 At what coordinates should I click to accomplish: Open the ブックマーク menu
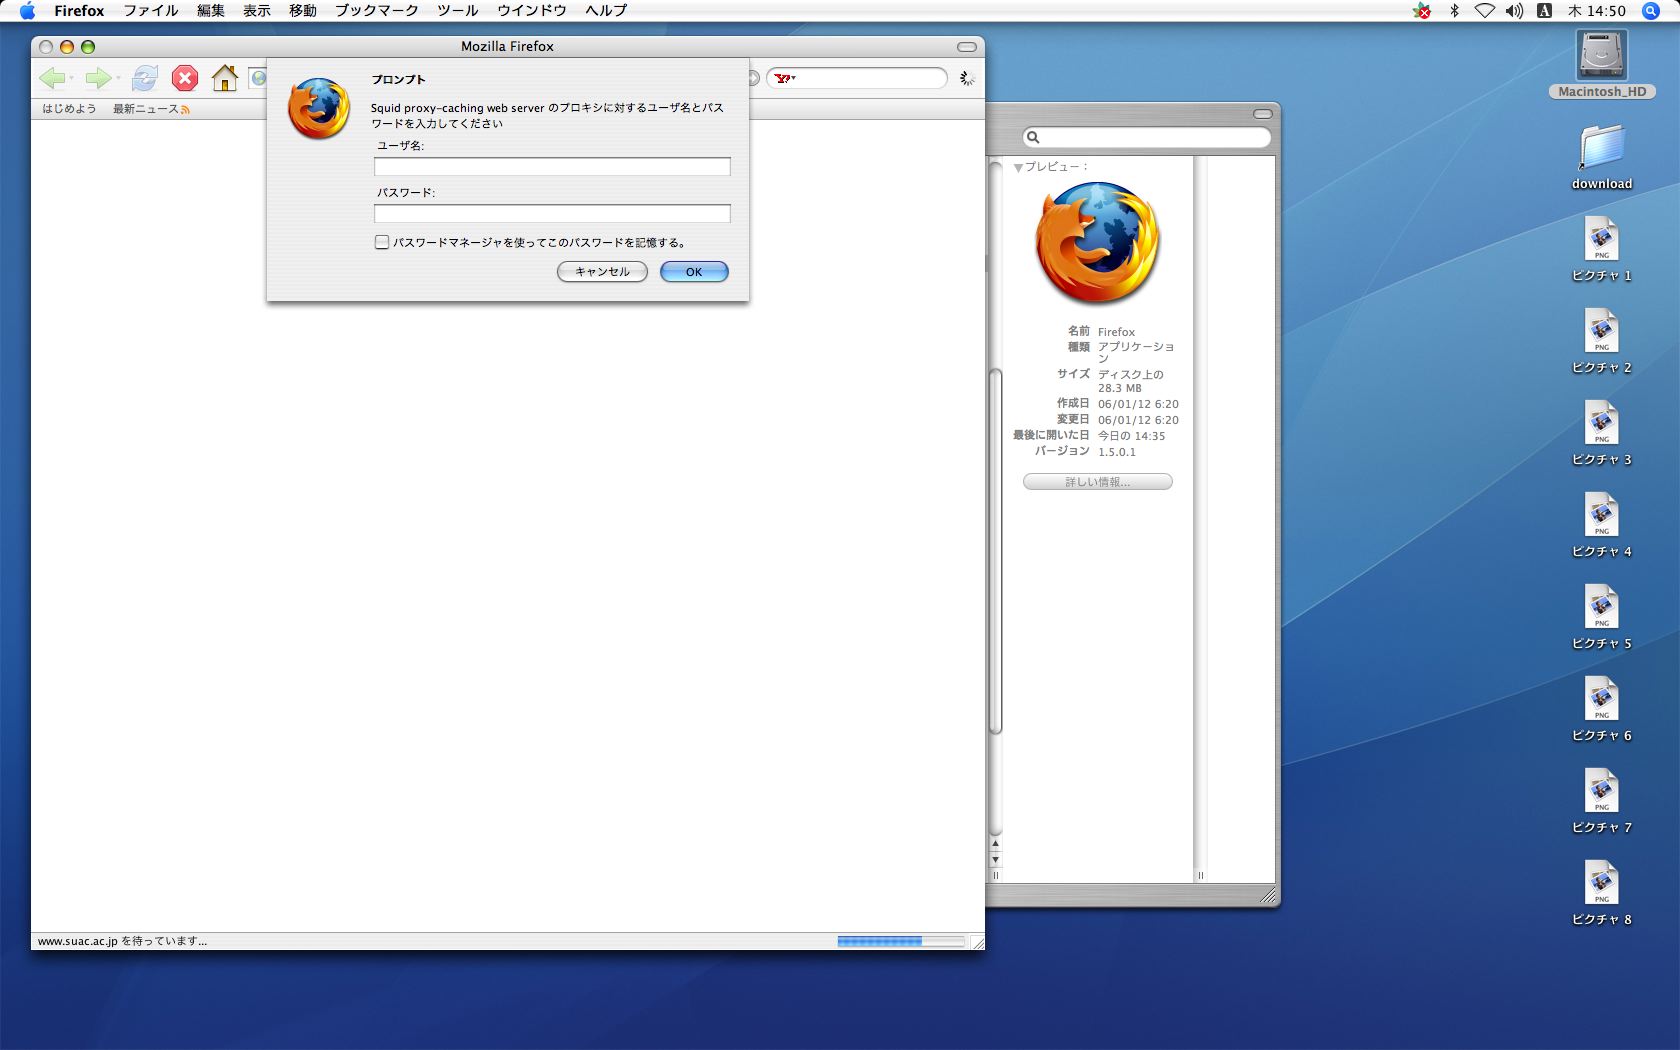pos(377,11)
